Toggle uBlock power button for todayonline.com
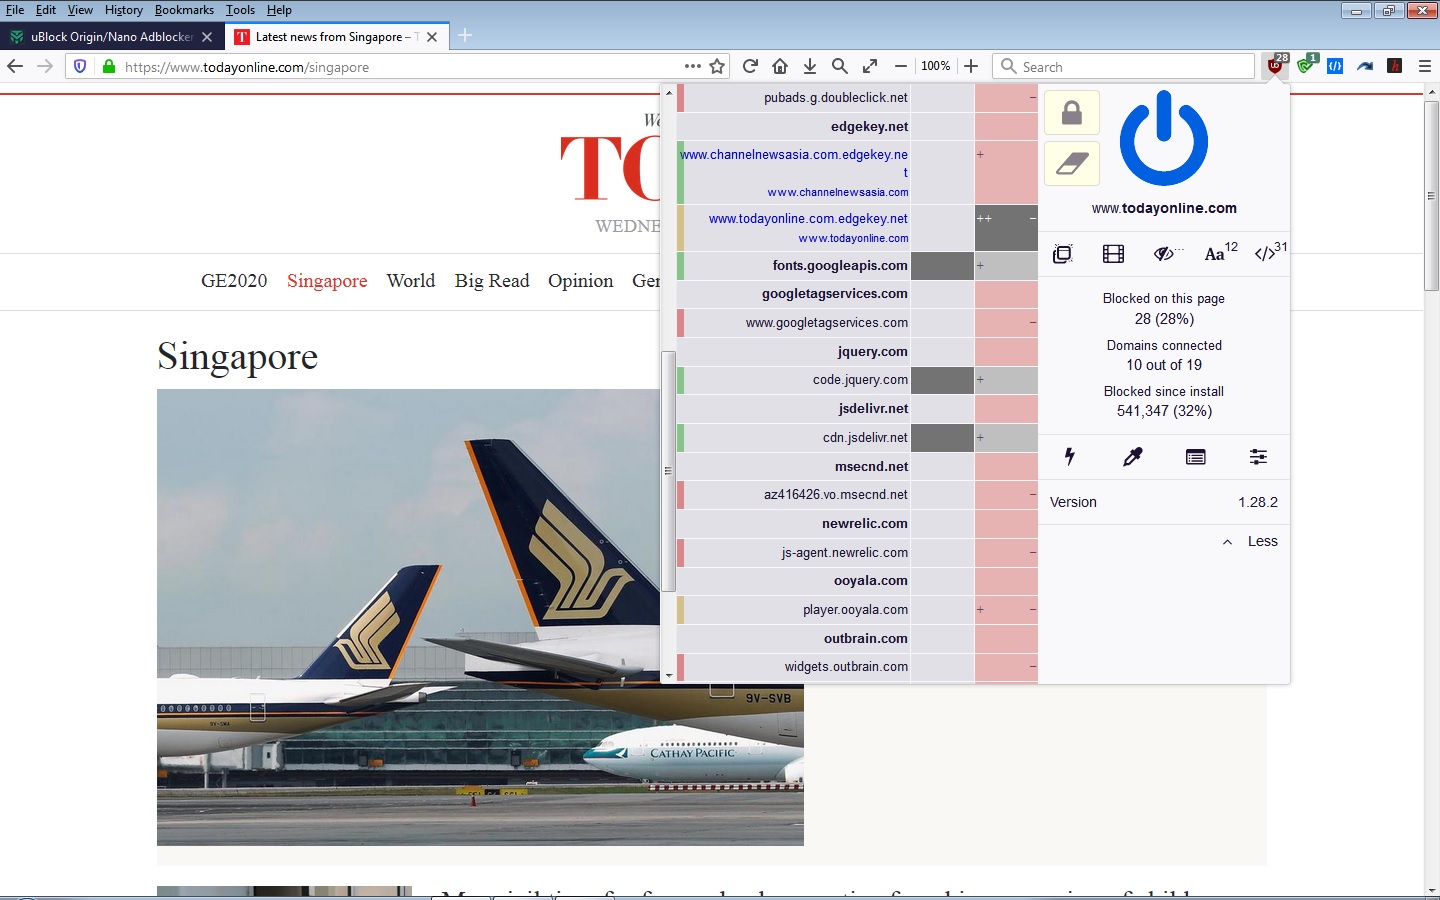The image size is (1440, 900). [1164, 138]
